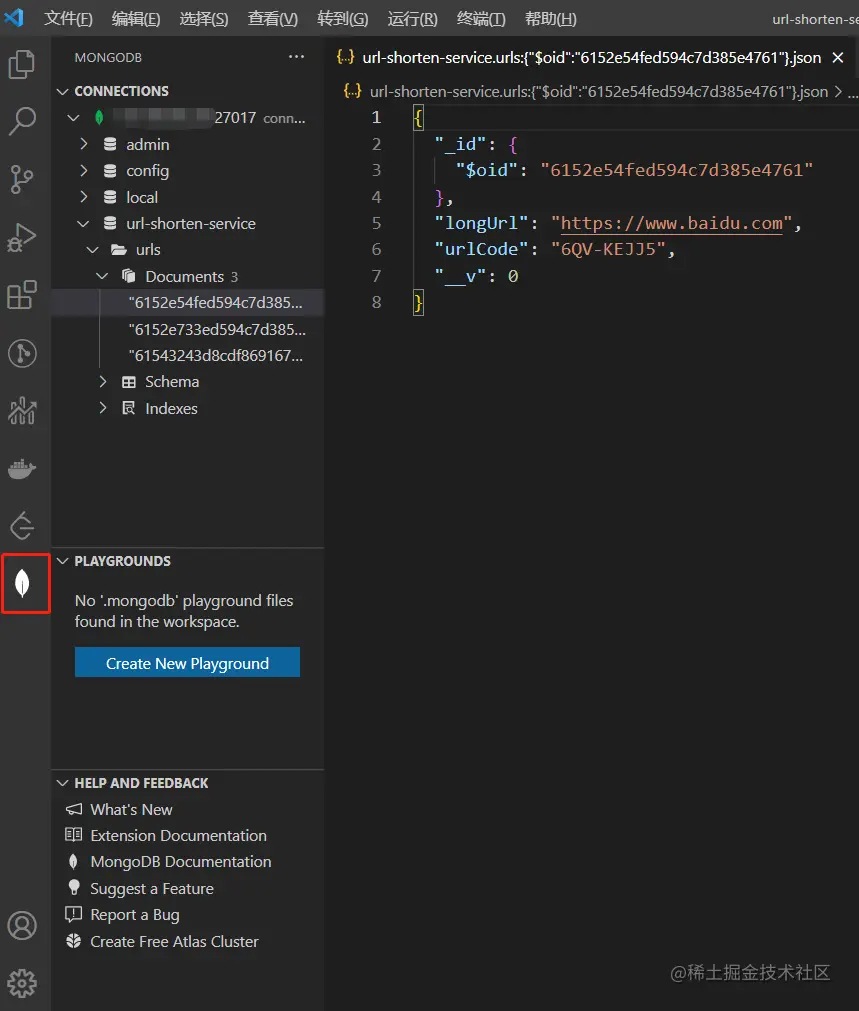859x1011 pixels.
Task: Click Suggest a Feature
Action: [x=152, y=888]
